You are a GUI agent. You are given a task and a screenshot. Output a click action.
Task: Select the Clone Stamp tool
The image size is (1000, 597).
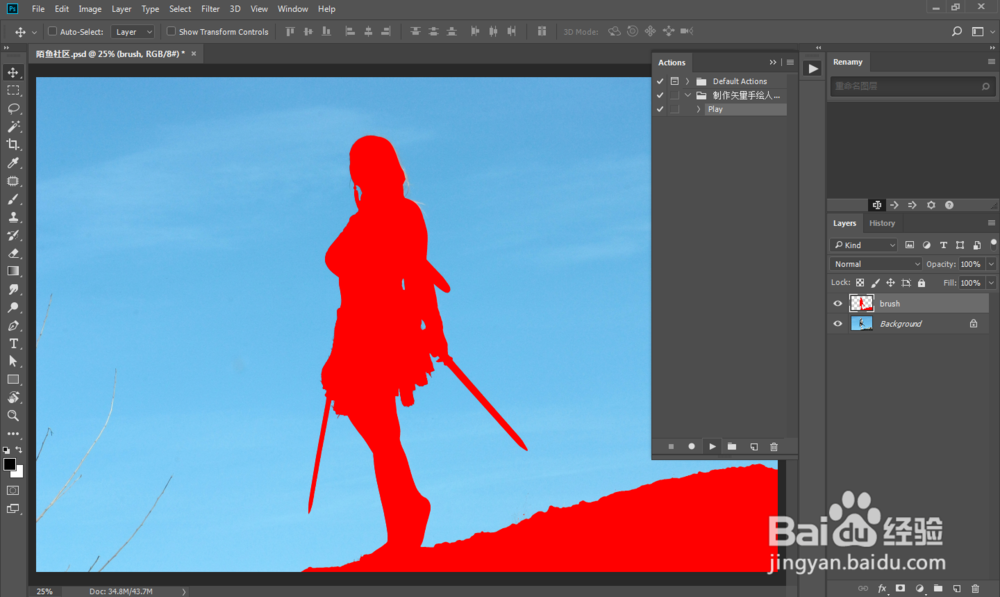(13, 217)
